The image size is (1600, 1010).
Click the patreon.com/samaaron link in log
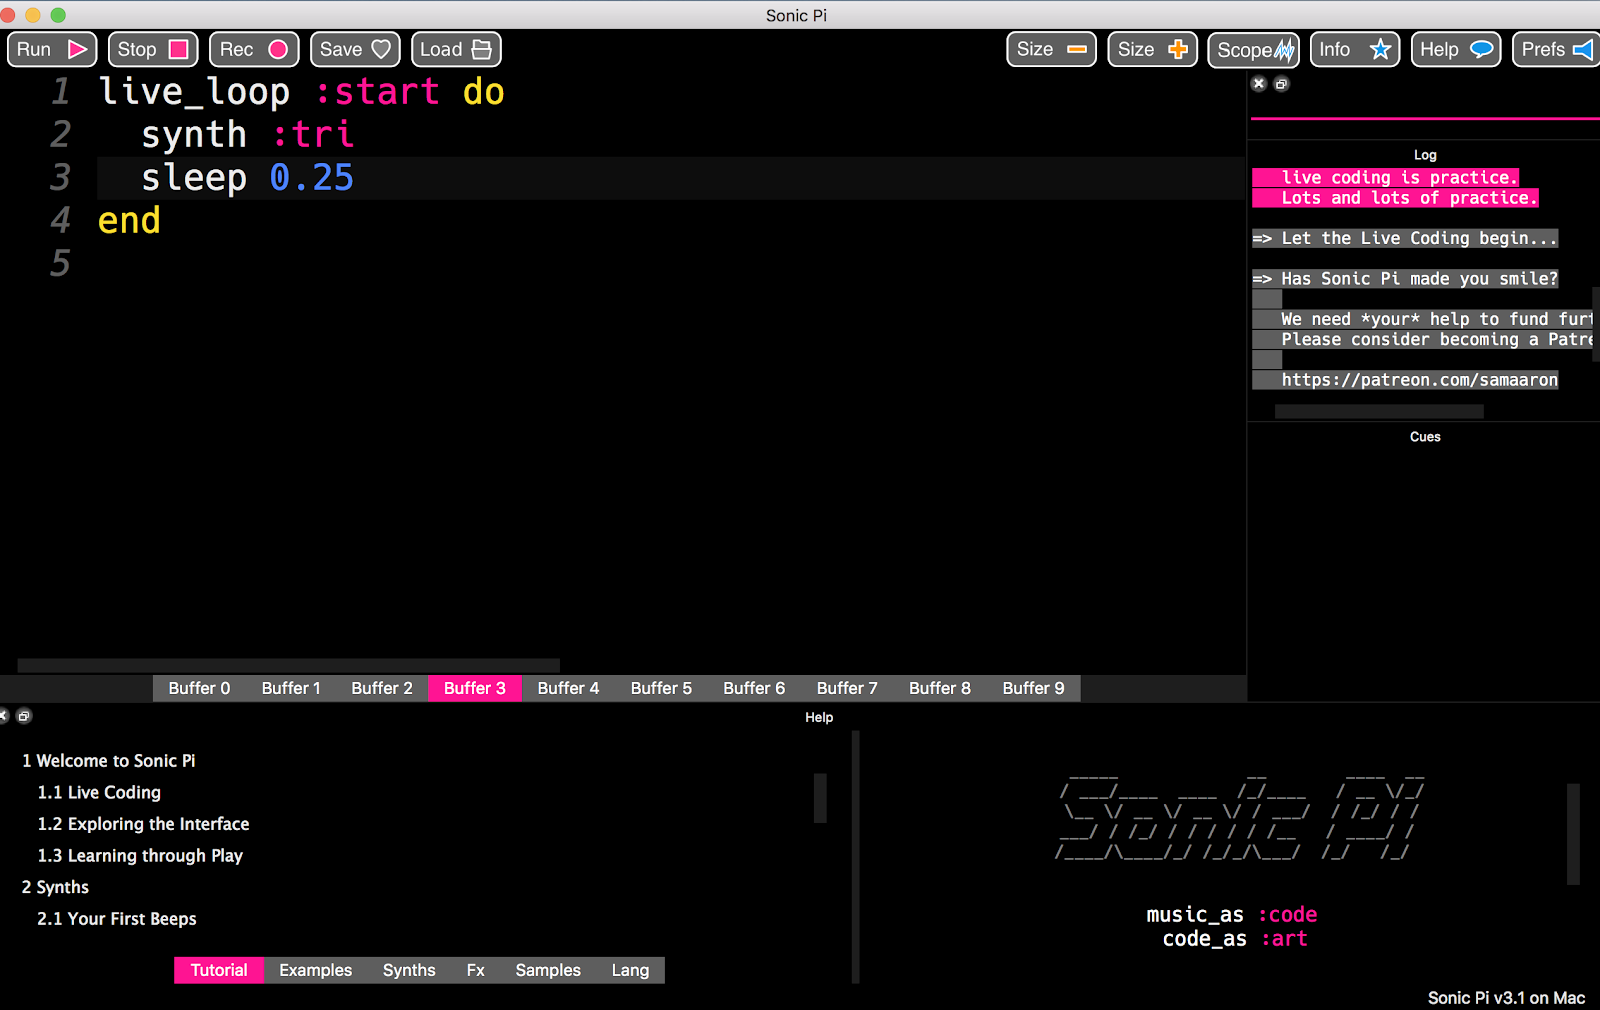tap(1419, 380)
